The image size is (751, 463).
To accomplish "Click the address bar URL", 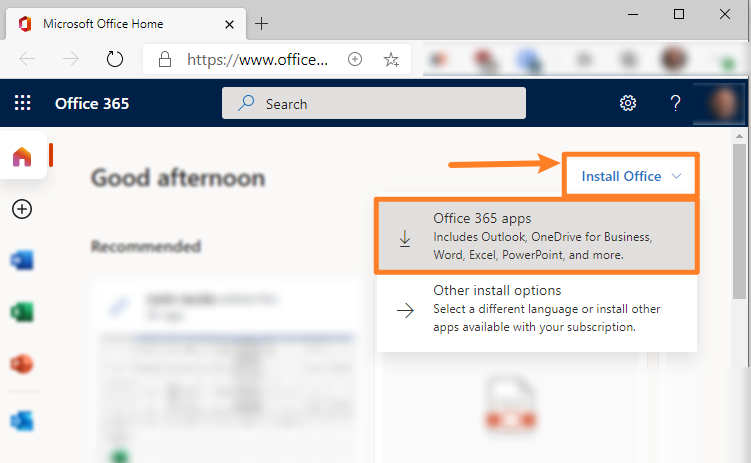I will pos(257,60).
